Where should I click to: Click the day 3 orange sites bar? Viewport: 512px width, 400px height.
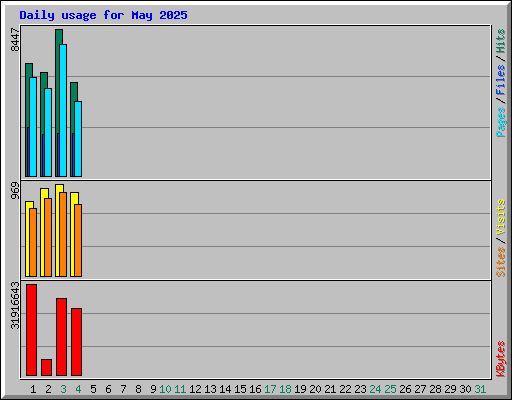point(63,234)
